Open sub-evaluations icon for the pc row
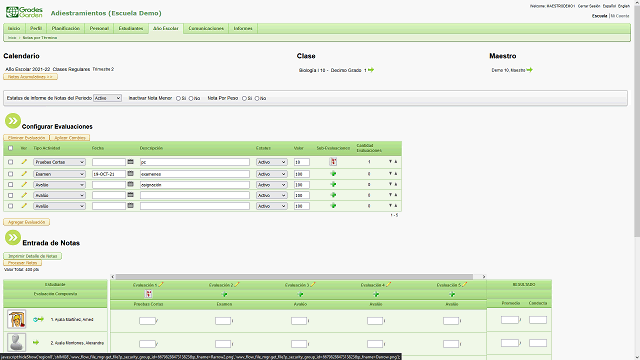Viewport: 640px width, 360px height. 333,162
